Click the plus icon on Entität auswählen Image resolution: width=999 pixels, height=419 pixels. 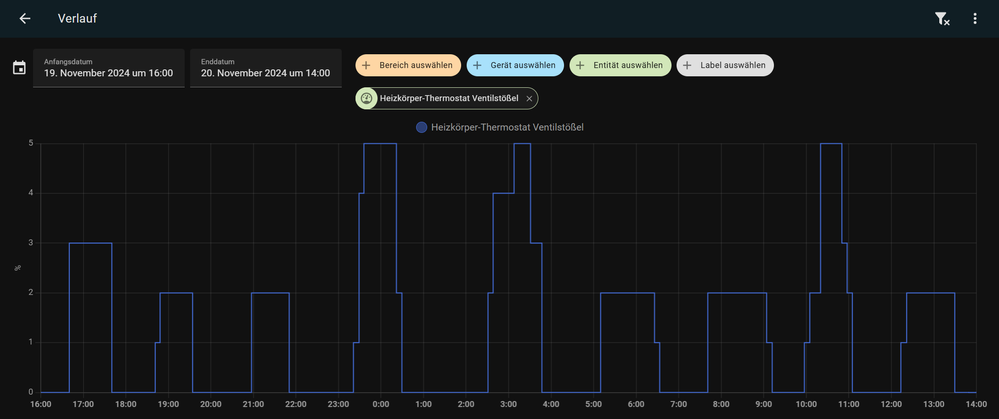[581, 65]
